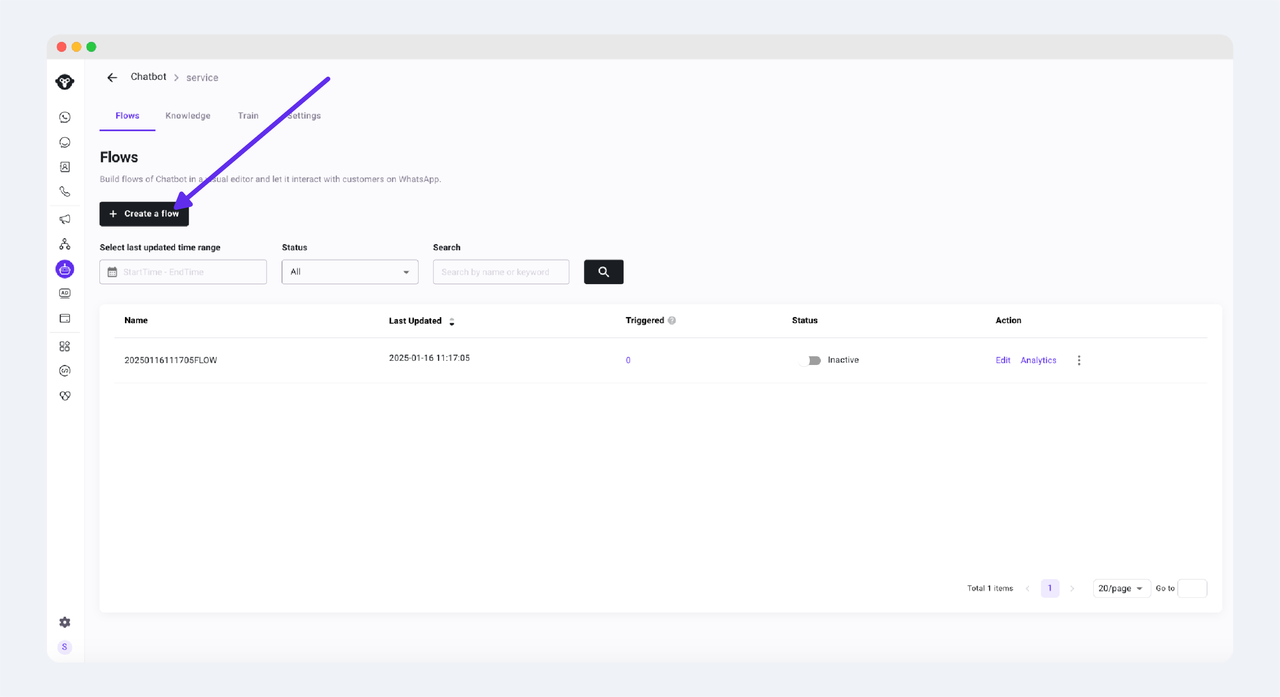This screenshot has height=697, width=1280.
Task: Click the back arrow next to Chatbot
Action: 112,78
